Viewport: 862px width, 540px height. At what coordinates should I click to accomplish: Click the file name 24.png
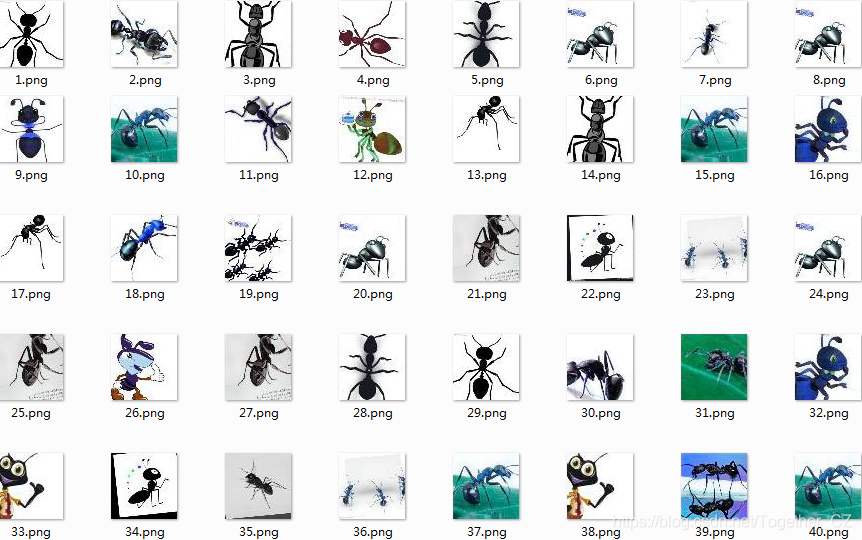point(828,294)
